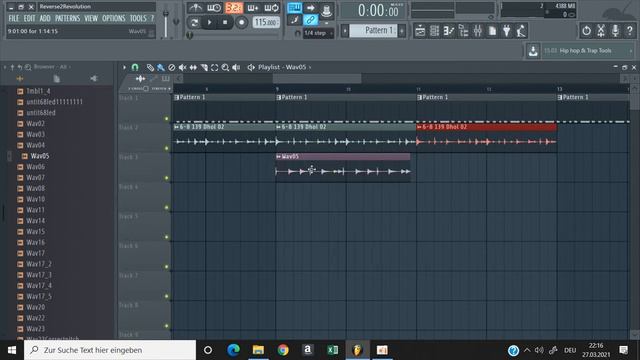This screenshot has height=360, width=640.
Task: Click the record button
Action: [x=241, y=22]
